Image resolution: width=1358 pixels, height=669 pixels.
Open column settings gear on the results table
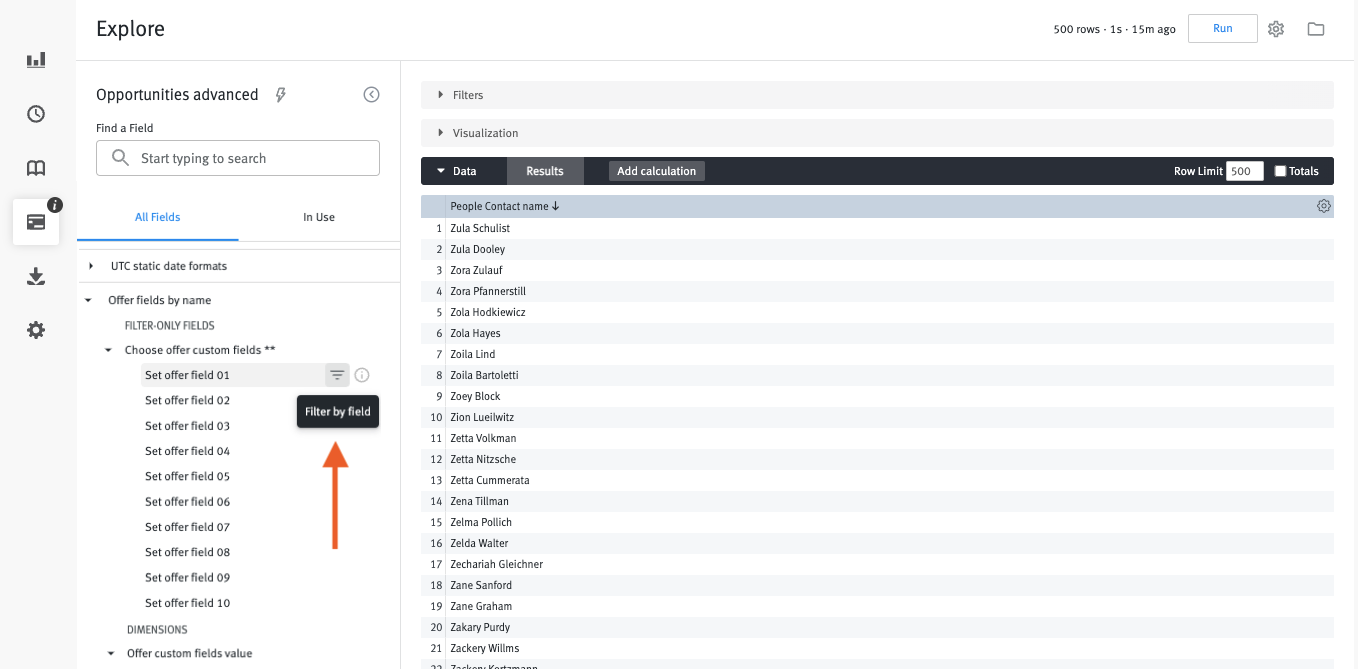click(x=1324, y=205)
